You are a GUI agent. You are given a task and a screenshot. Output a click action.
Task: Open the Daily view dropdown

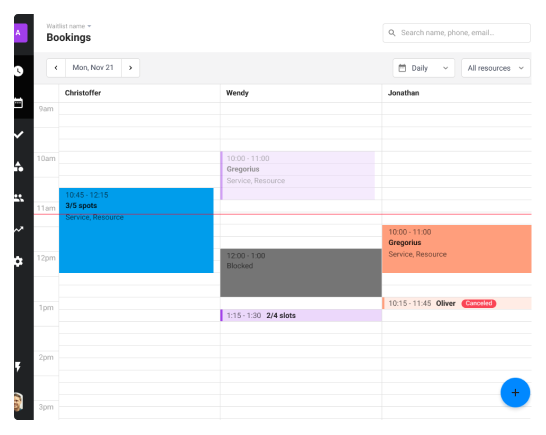click(423, 68)
